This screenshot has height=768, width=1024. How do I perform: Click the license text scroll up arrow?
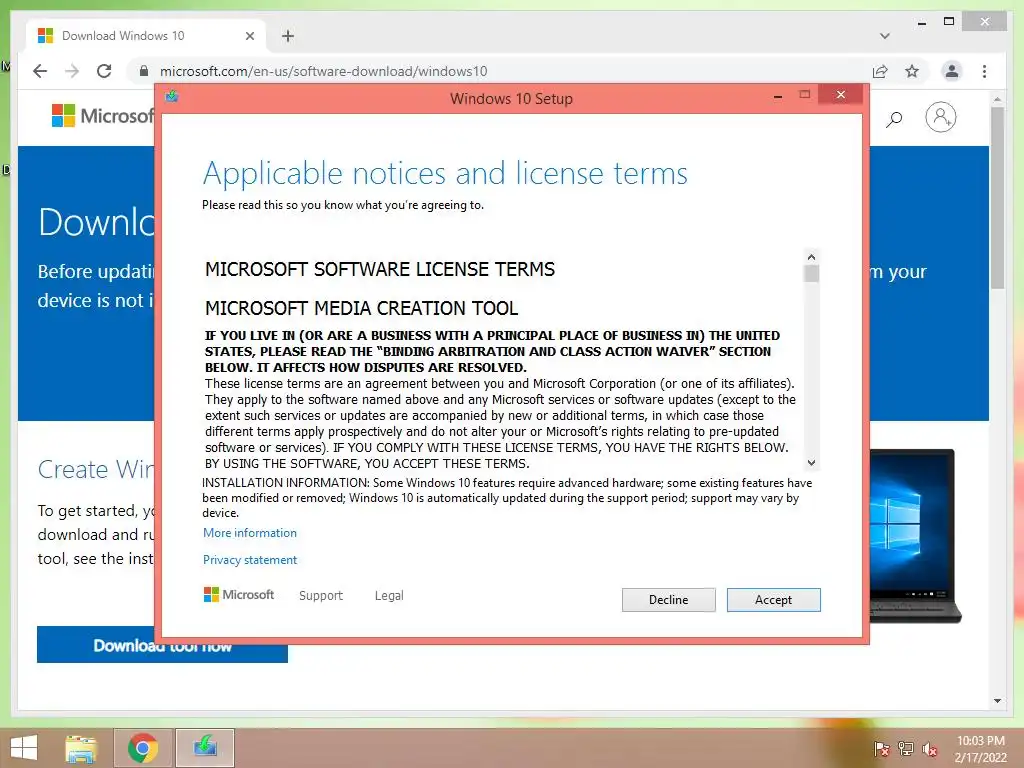pyautogui.click(x=811, y=257)
